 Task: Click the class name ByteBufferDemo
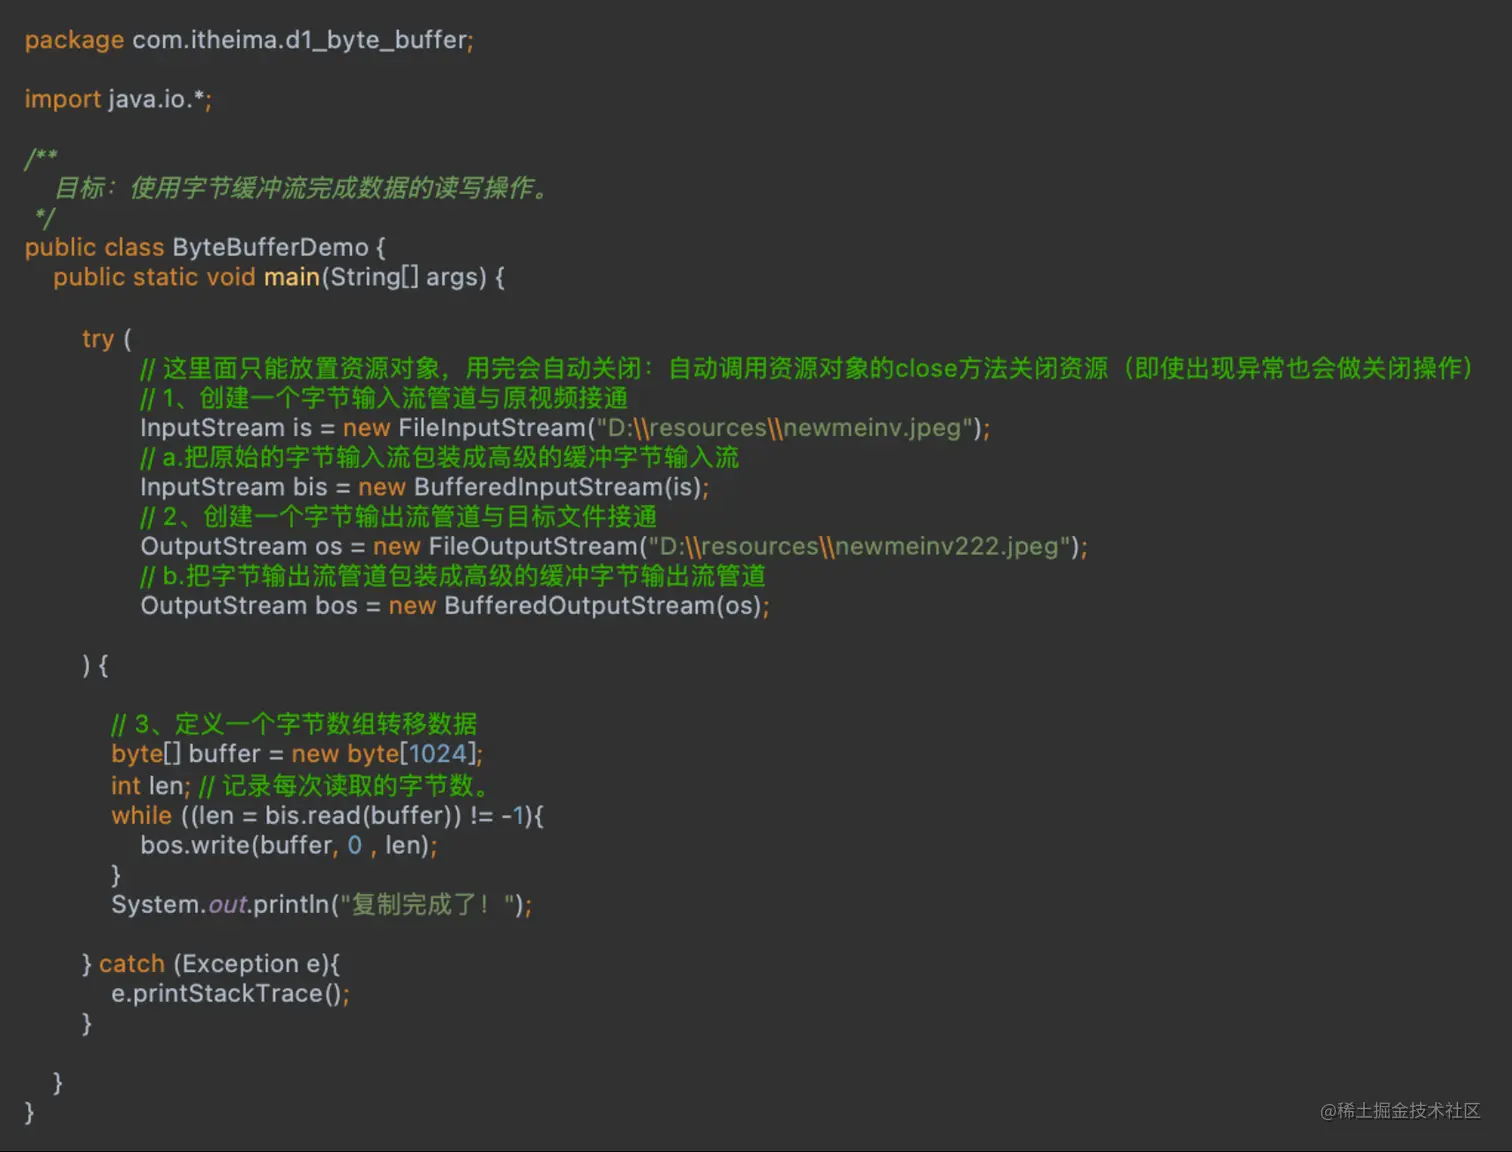(x=270, y=247)
